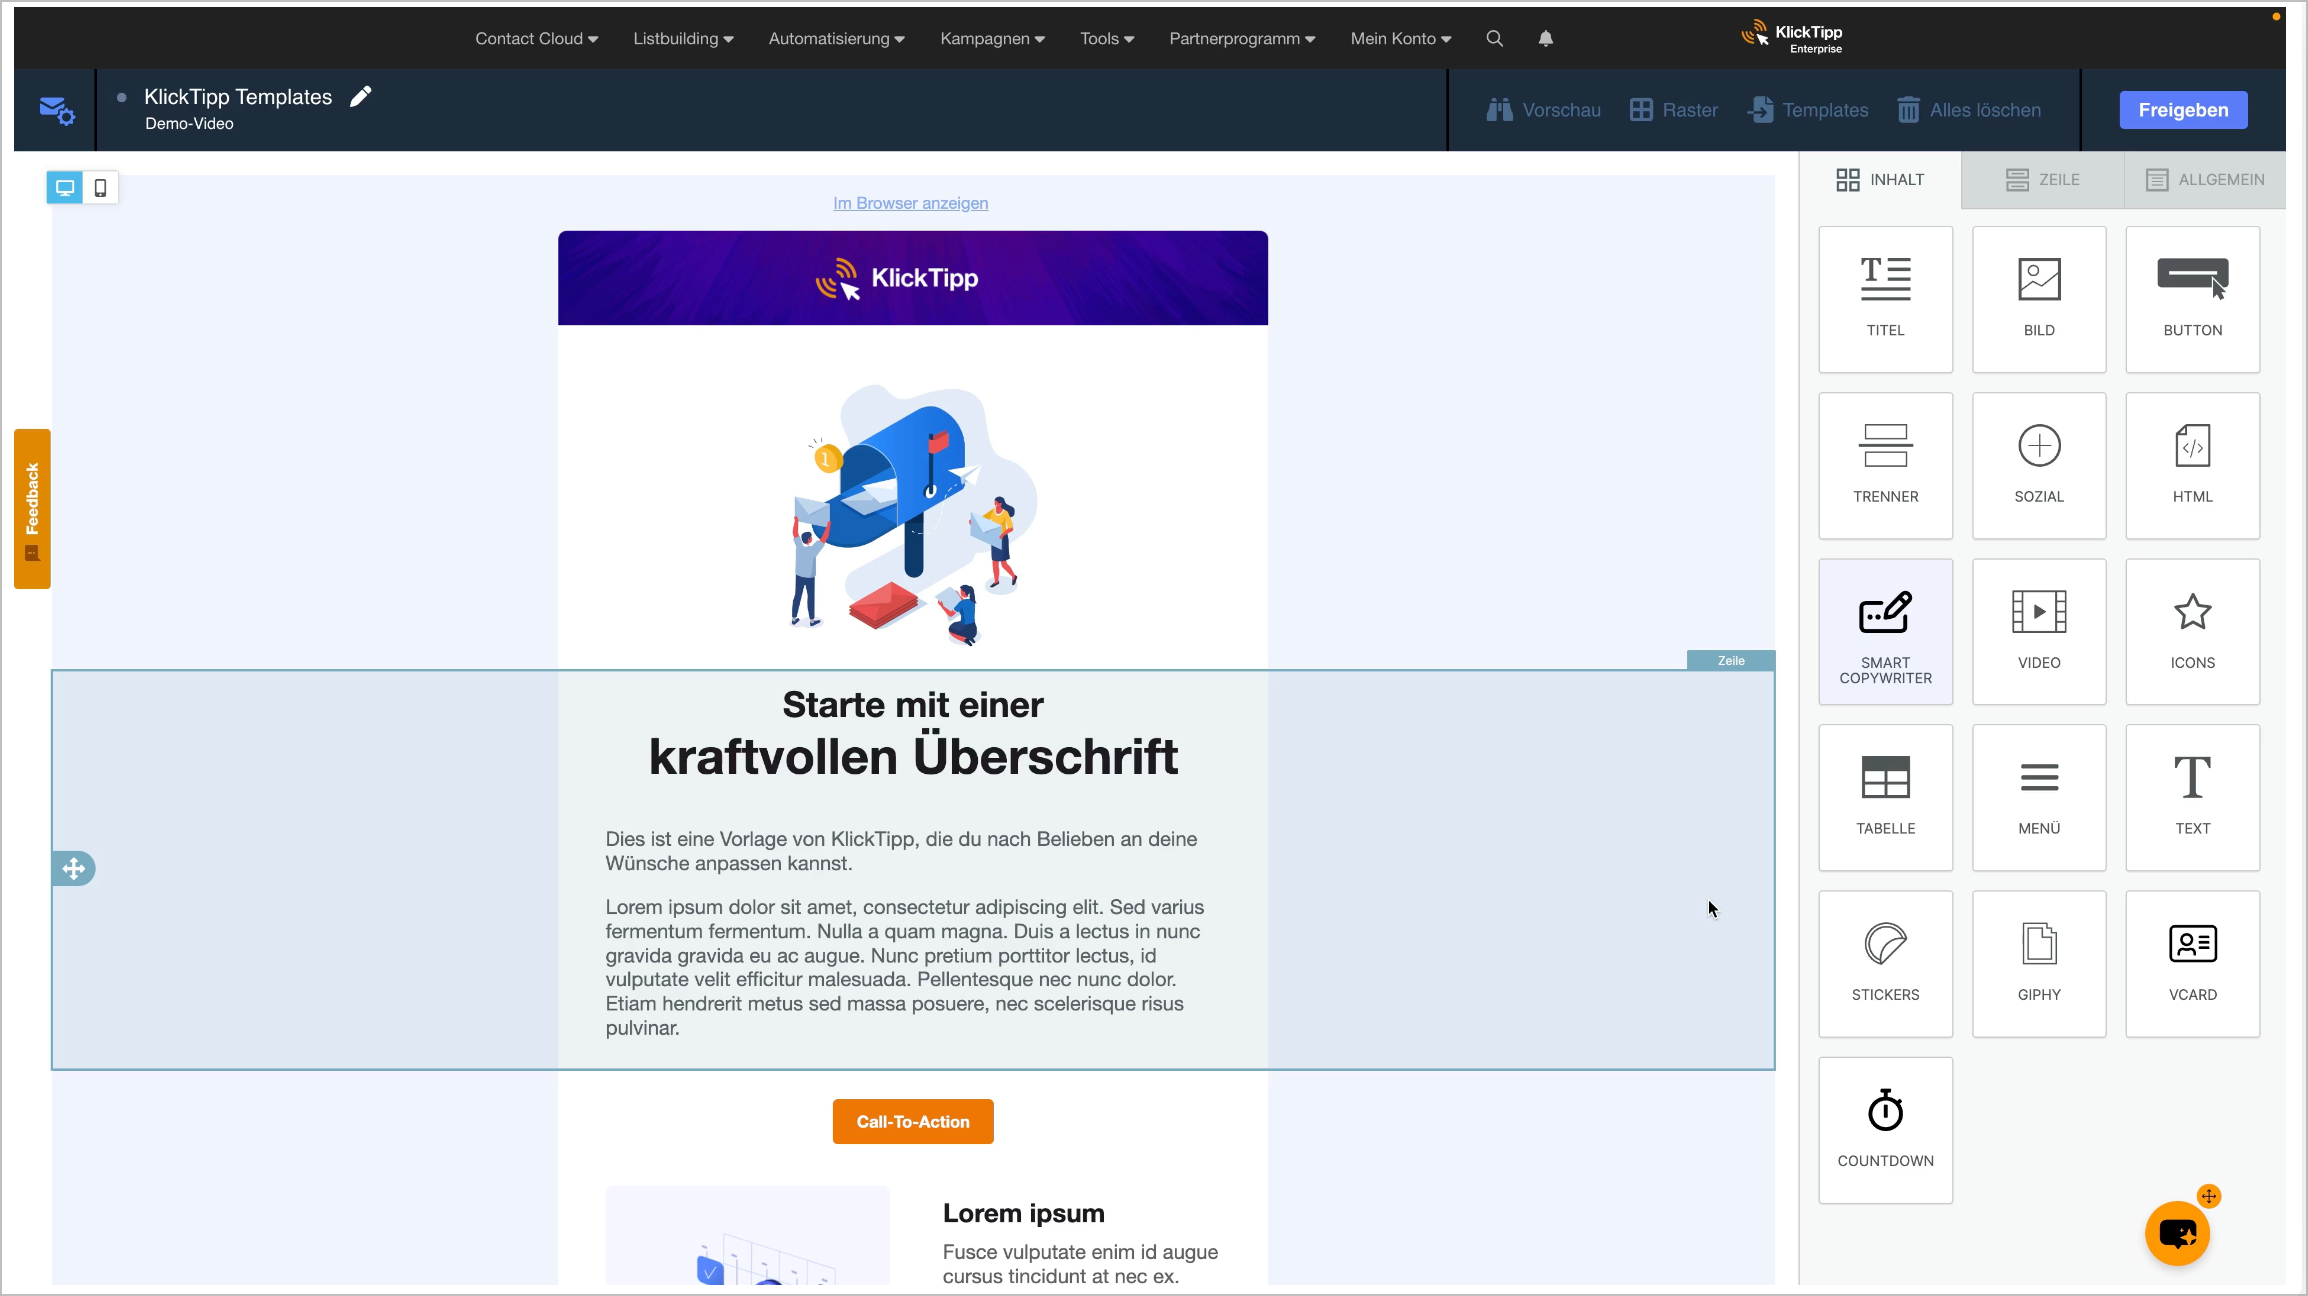The height and width of the screenshot is (1296, 2308).
Task: Select the Trenner divider block
Action: tap(1885, 466)
